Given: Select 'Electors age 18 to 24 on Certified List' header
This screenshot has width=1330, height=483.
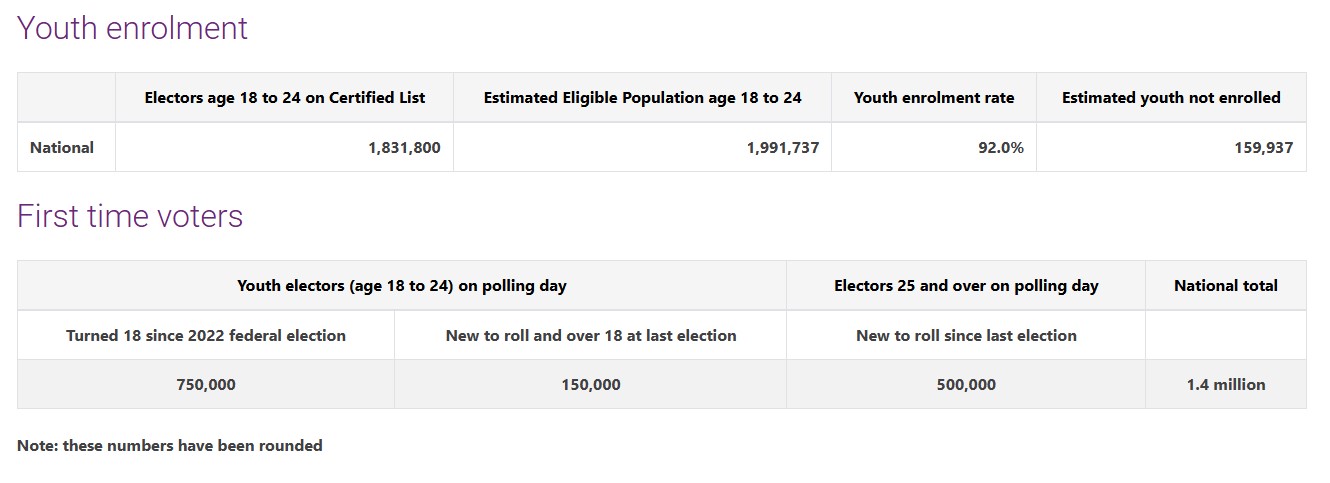Looking at the screenshot, I should [284, 98].
